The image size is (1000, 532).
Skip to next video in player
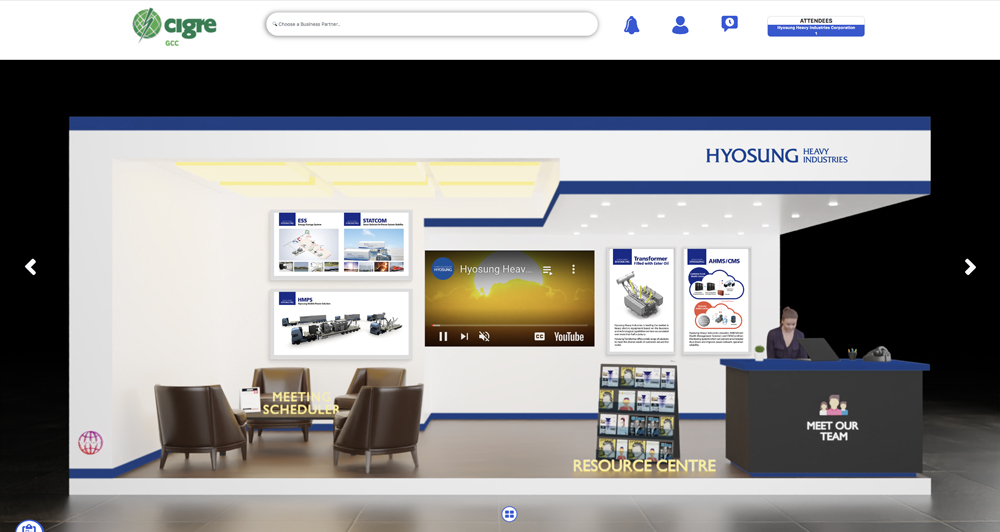coord(464,337)
